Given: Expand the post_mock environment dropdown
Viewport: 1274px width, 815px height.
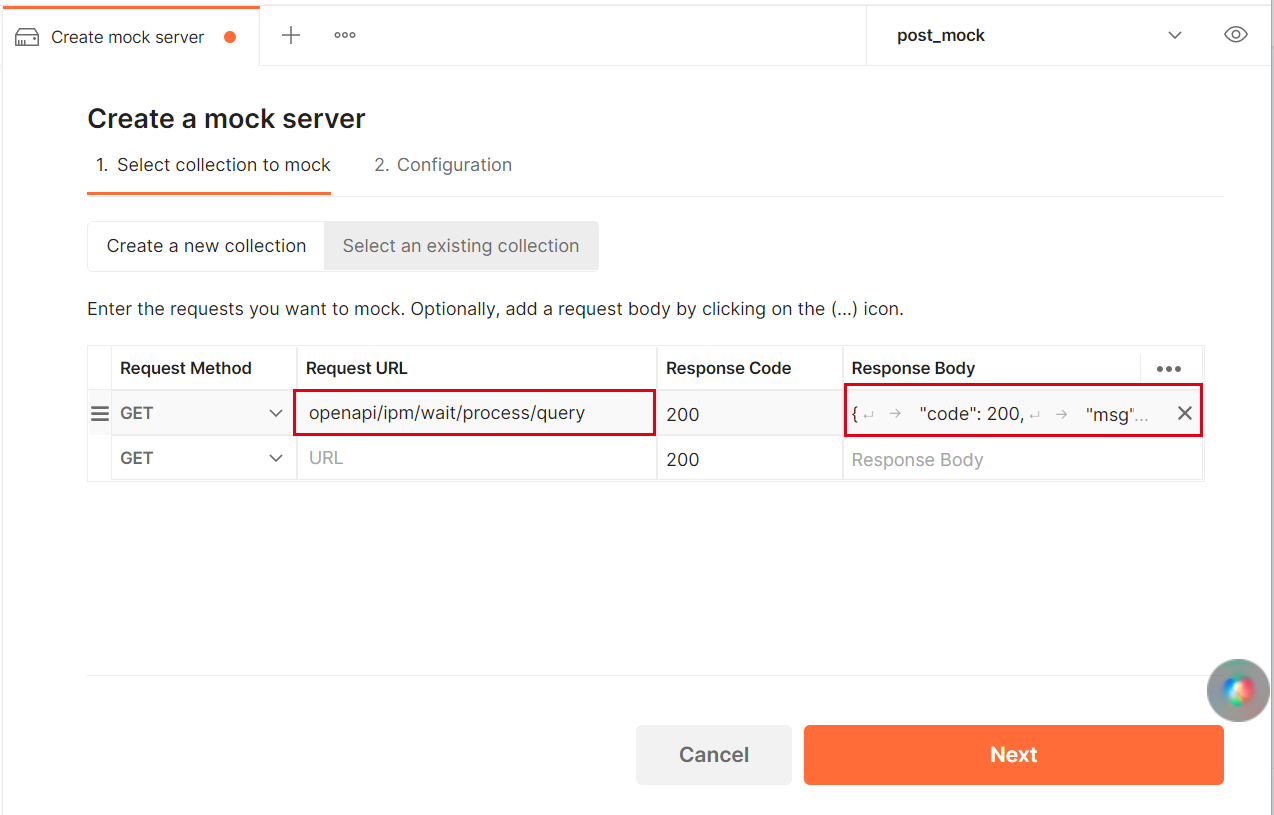Looking at the screenshot, I should [1175, 35].
